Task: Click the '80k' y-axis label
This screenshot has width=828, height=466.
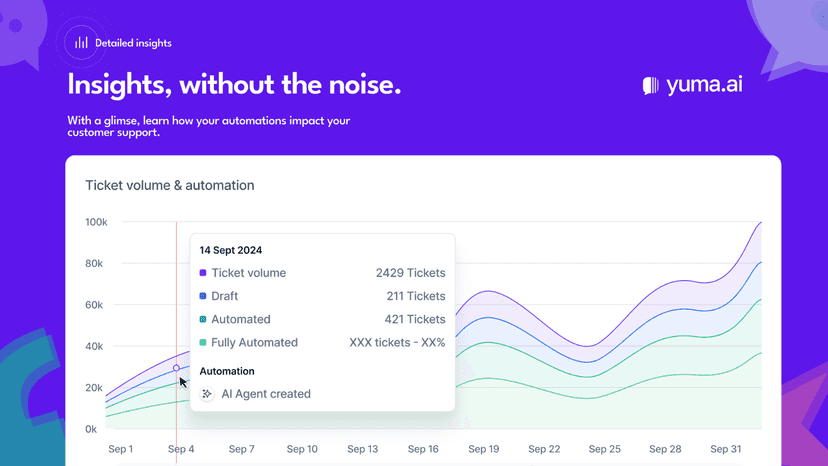Action: pyautogui.click(x=94, y=263)
